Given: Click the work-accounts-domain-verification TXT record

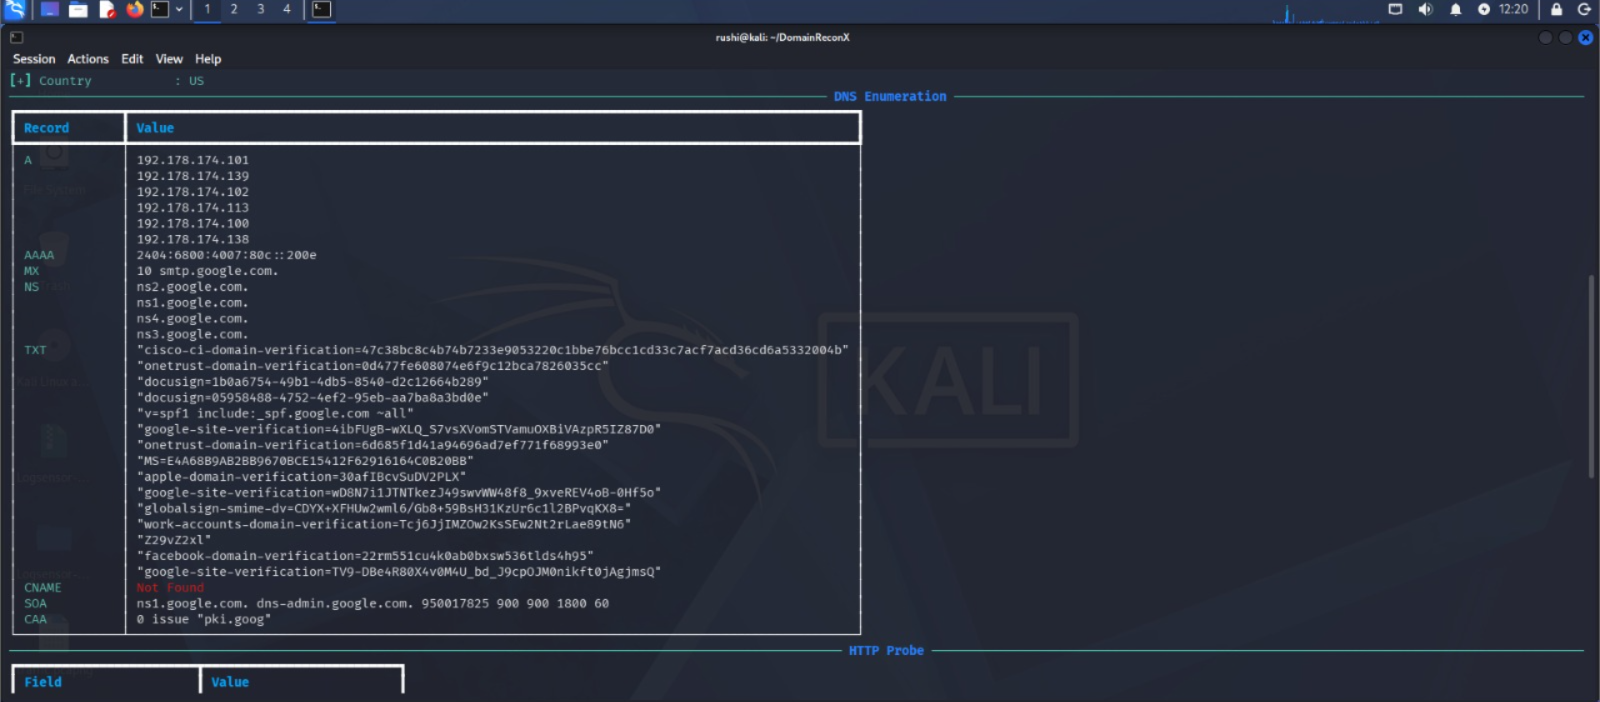Looking at the screenshot, I should [384, 525].
